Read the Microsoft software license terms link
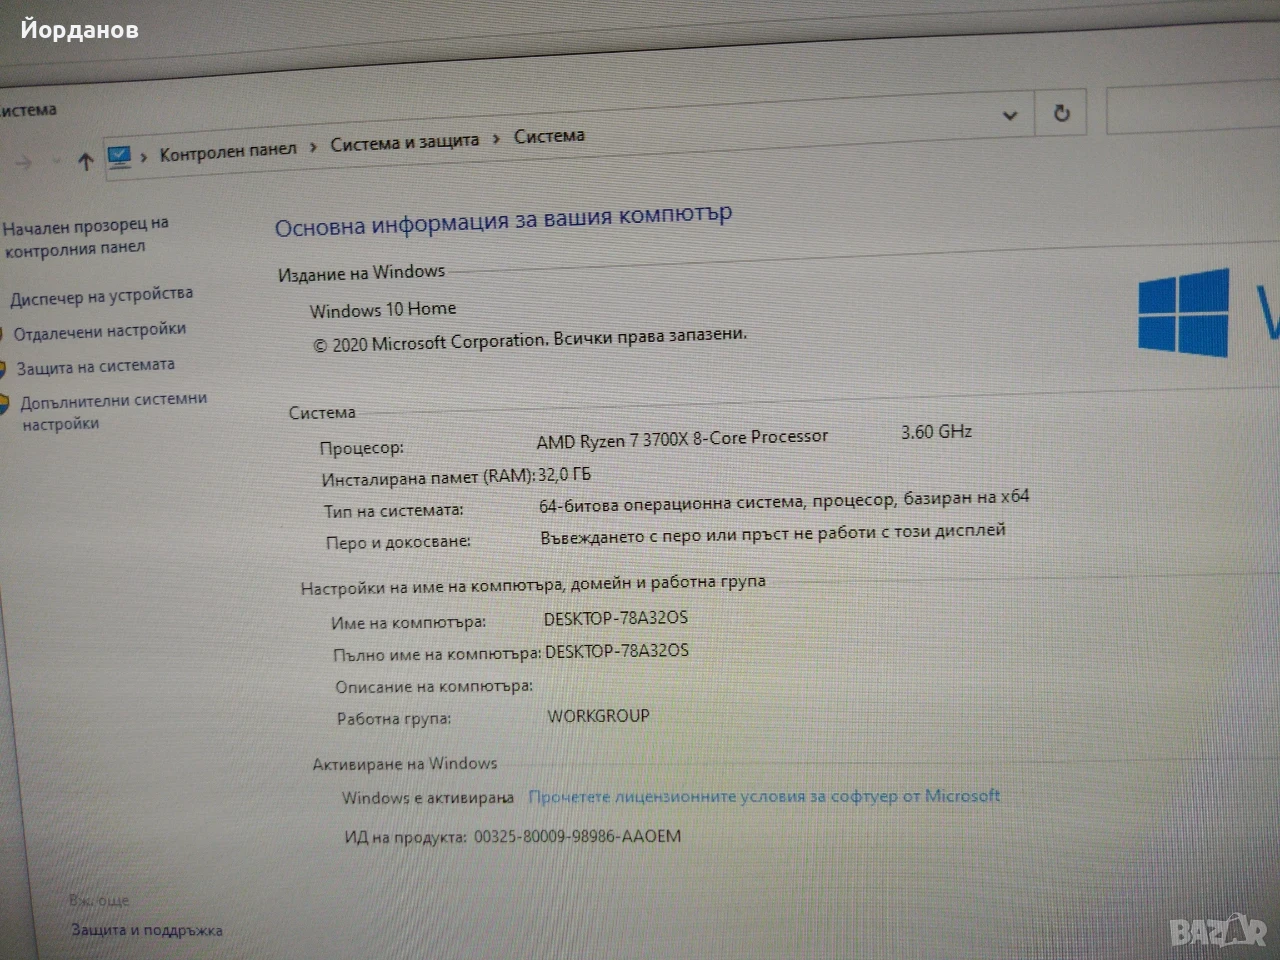Viewport: 1280px width, 960px height. coord(764,796)
